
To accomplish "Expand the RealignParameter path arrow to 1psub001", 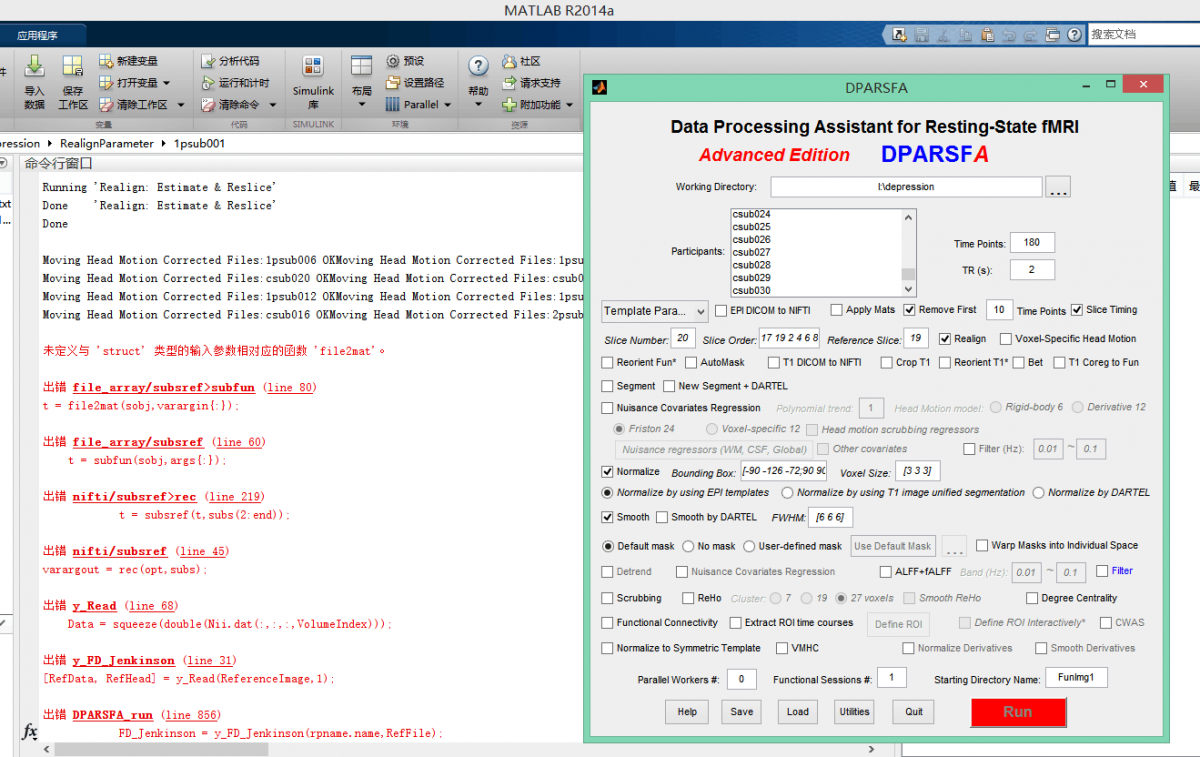I will (163, 144).
